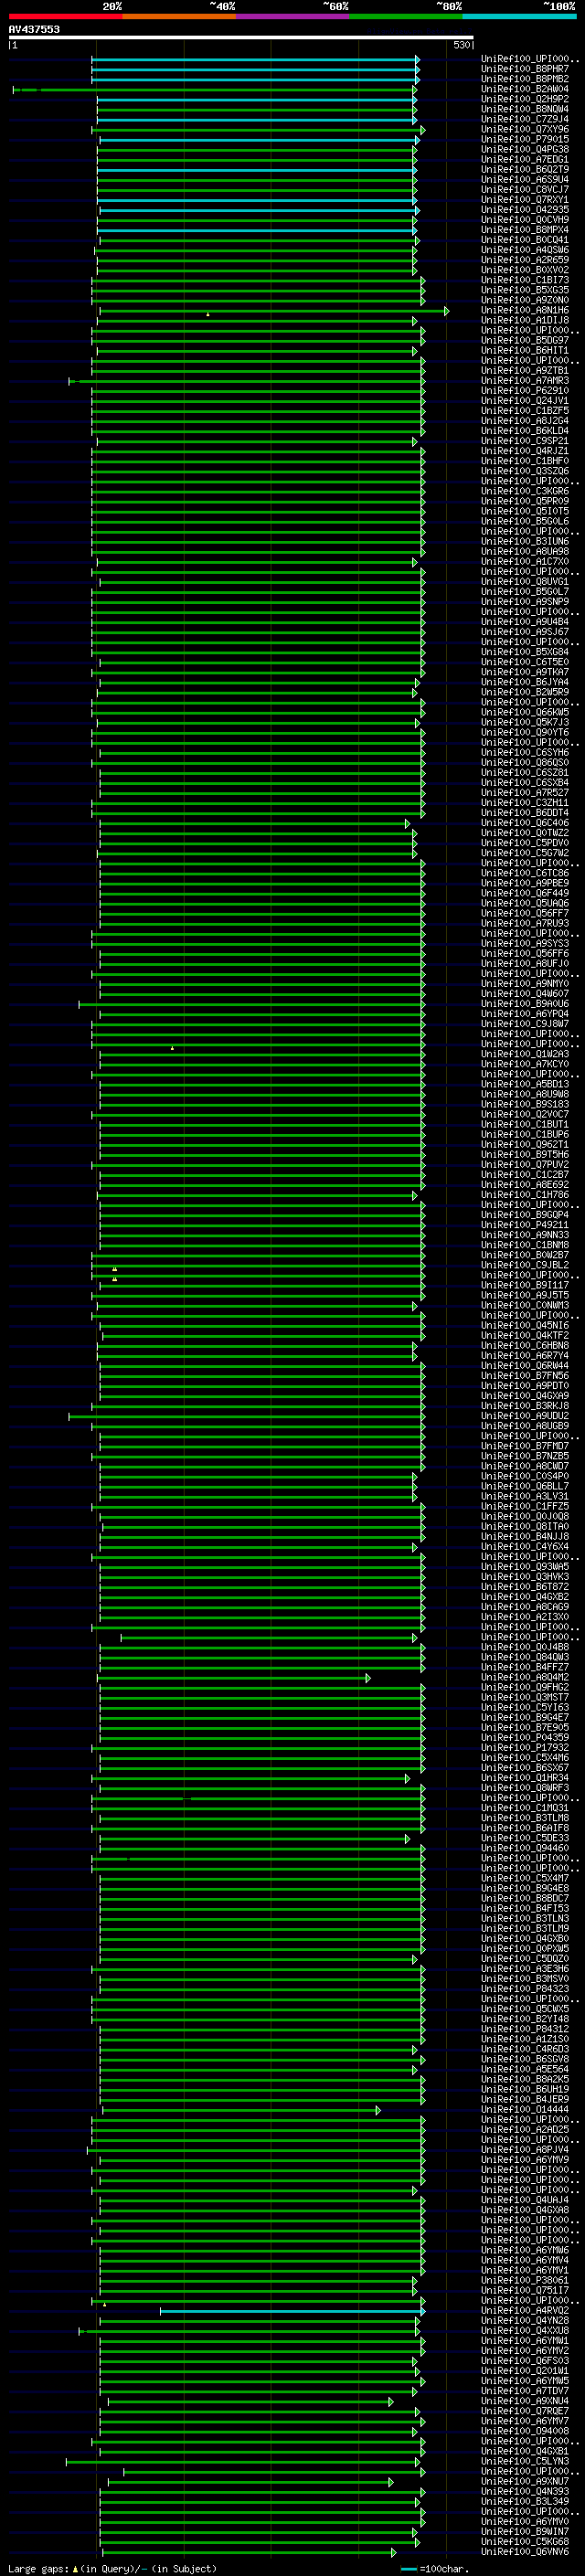The image size is (585, 2576).
Task: Click the red ~20% identity legend bar
Action: coord(65,16)
